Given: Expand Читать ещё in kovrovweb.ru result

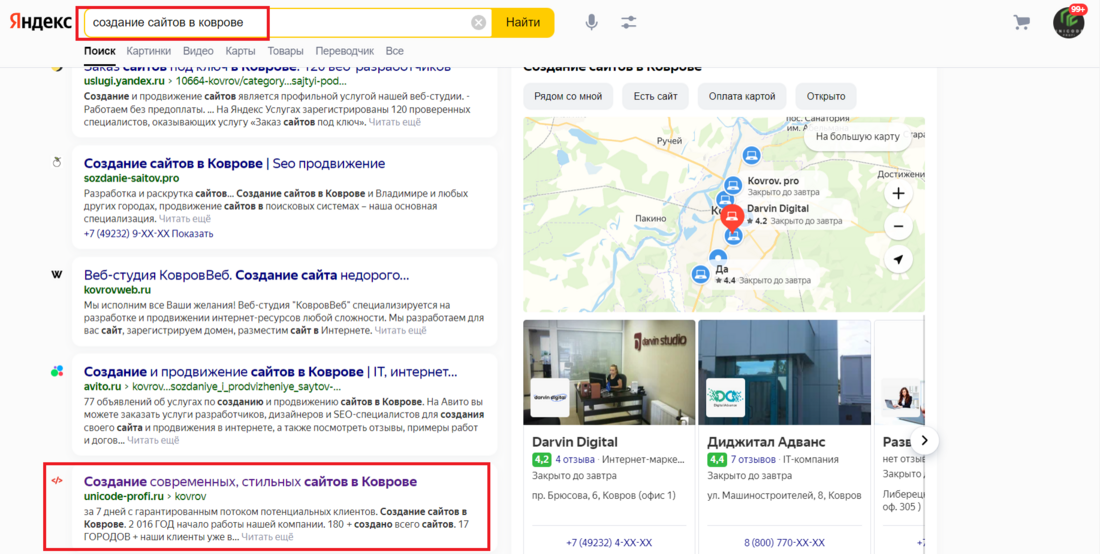Looking at the screenshot, I should 400,330.
